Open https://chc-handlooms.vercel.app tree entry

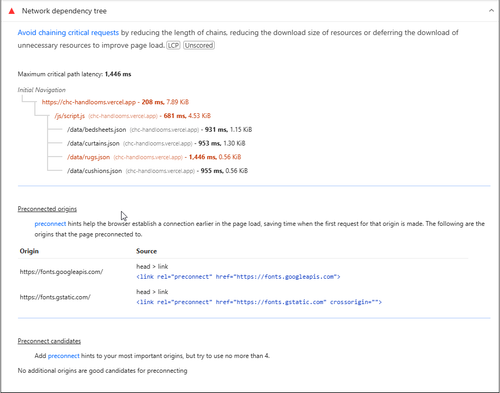pyautogui.click(x=115, y=102)
